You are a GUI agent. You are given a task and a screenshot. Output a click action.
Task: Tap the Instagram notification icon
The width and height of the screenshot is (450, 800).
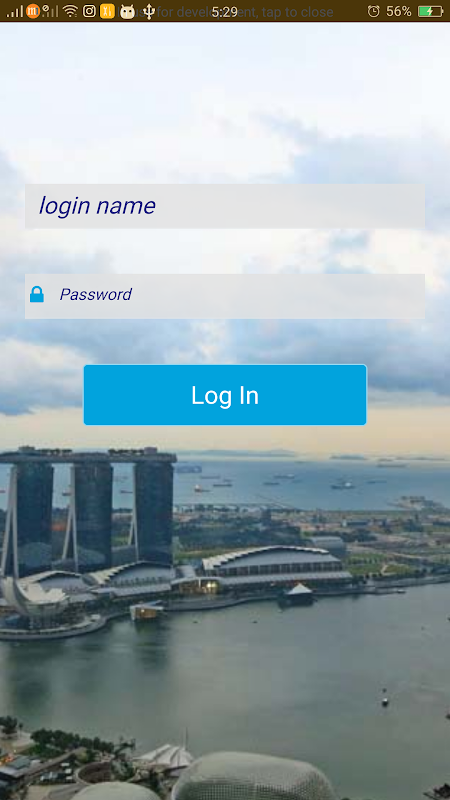(89, 11)
